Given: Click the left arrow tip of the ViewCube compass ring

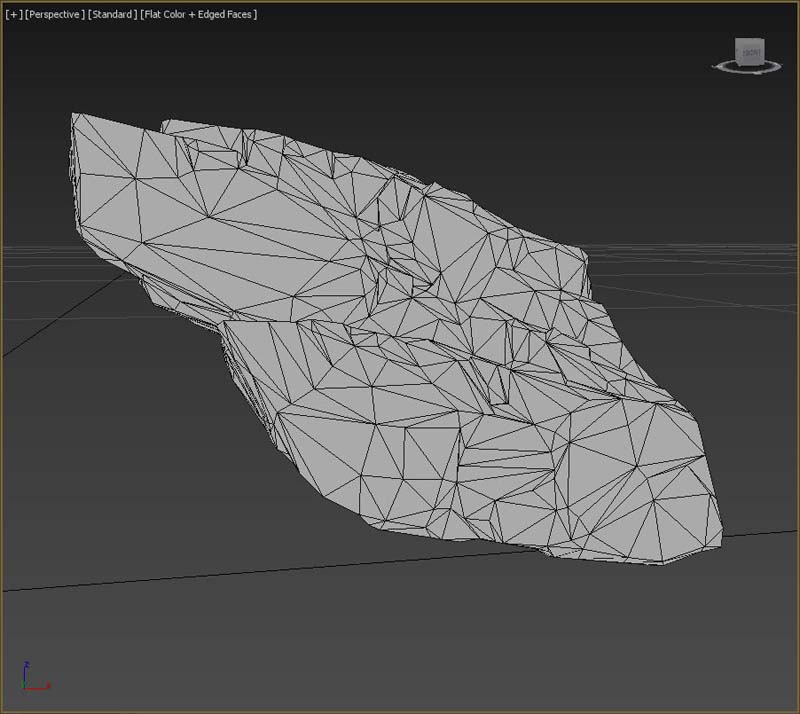Looking at the screenshot, I should 714,66.
